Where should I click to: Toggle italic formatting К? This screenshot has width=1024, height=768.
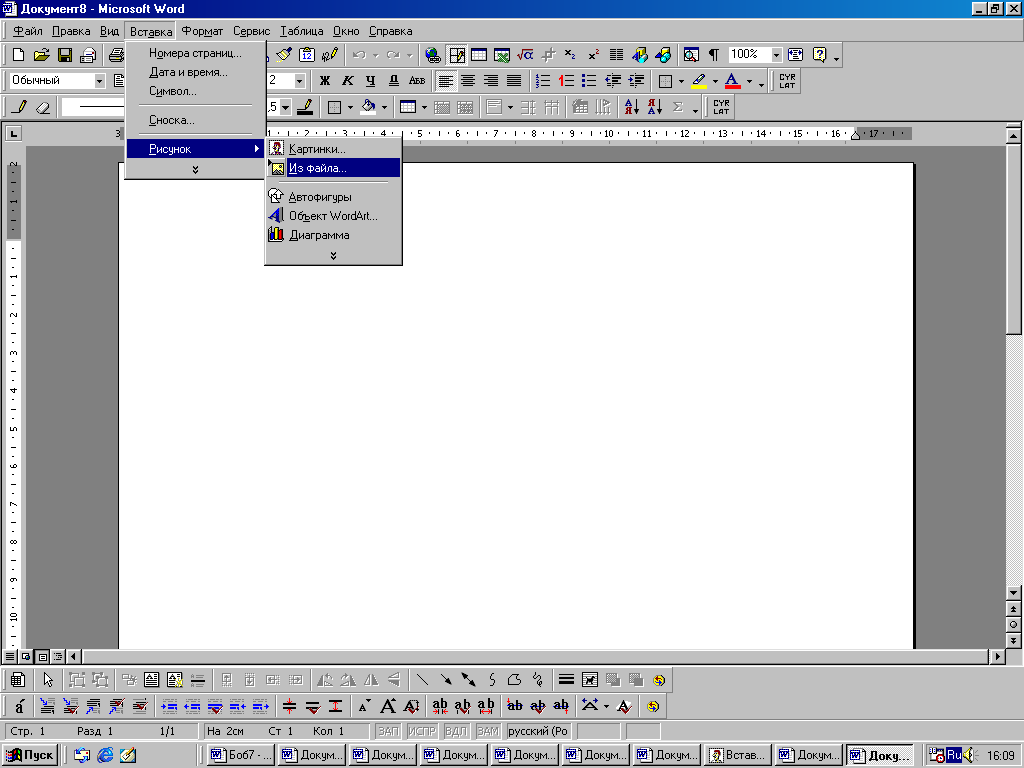pos(347,81)
